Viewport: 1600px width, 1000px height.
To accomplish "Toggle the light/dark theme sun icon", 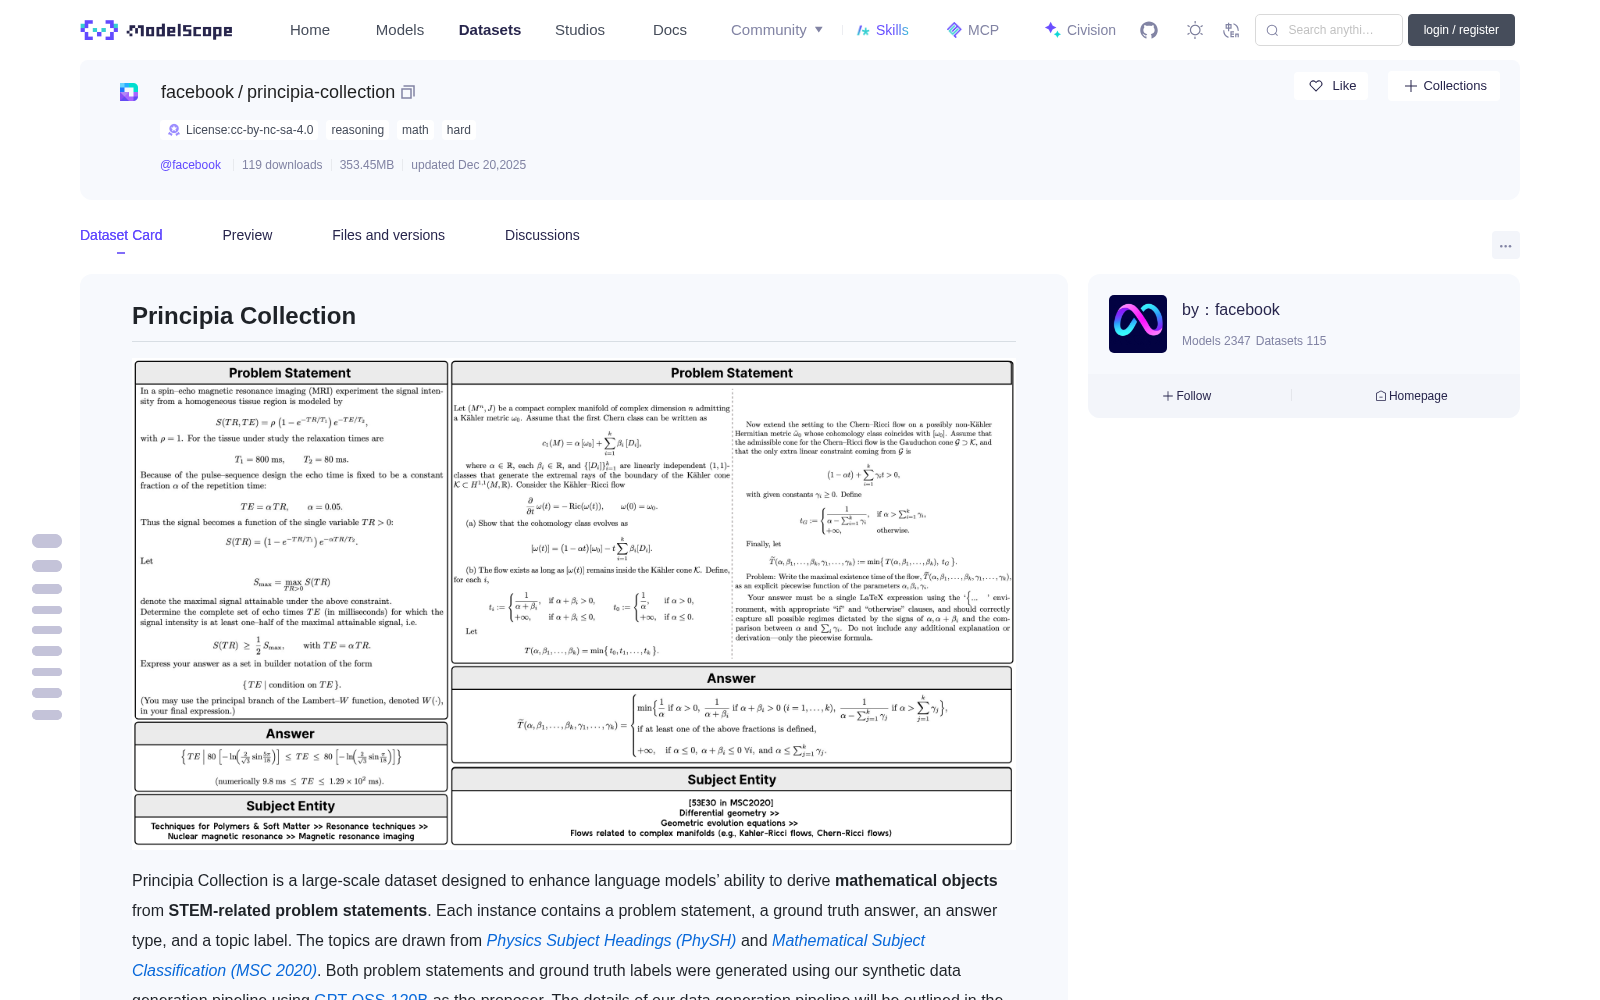I will click(x=1195, y=30).
